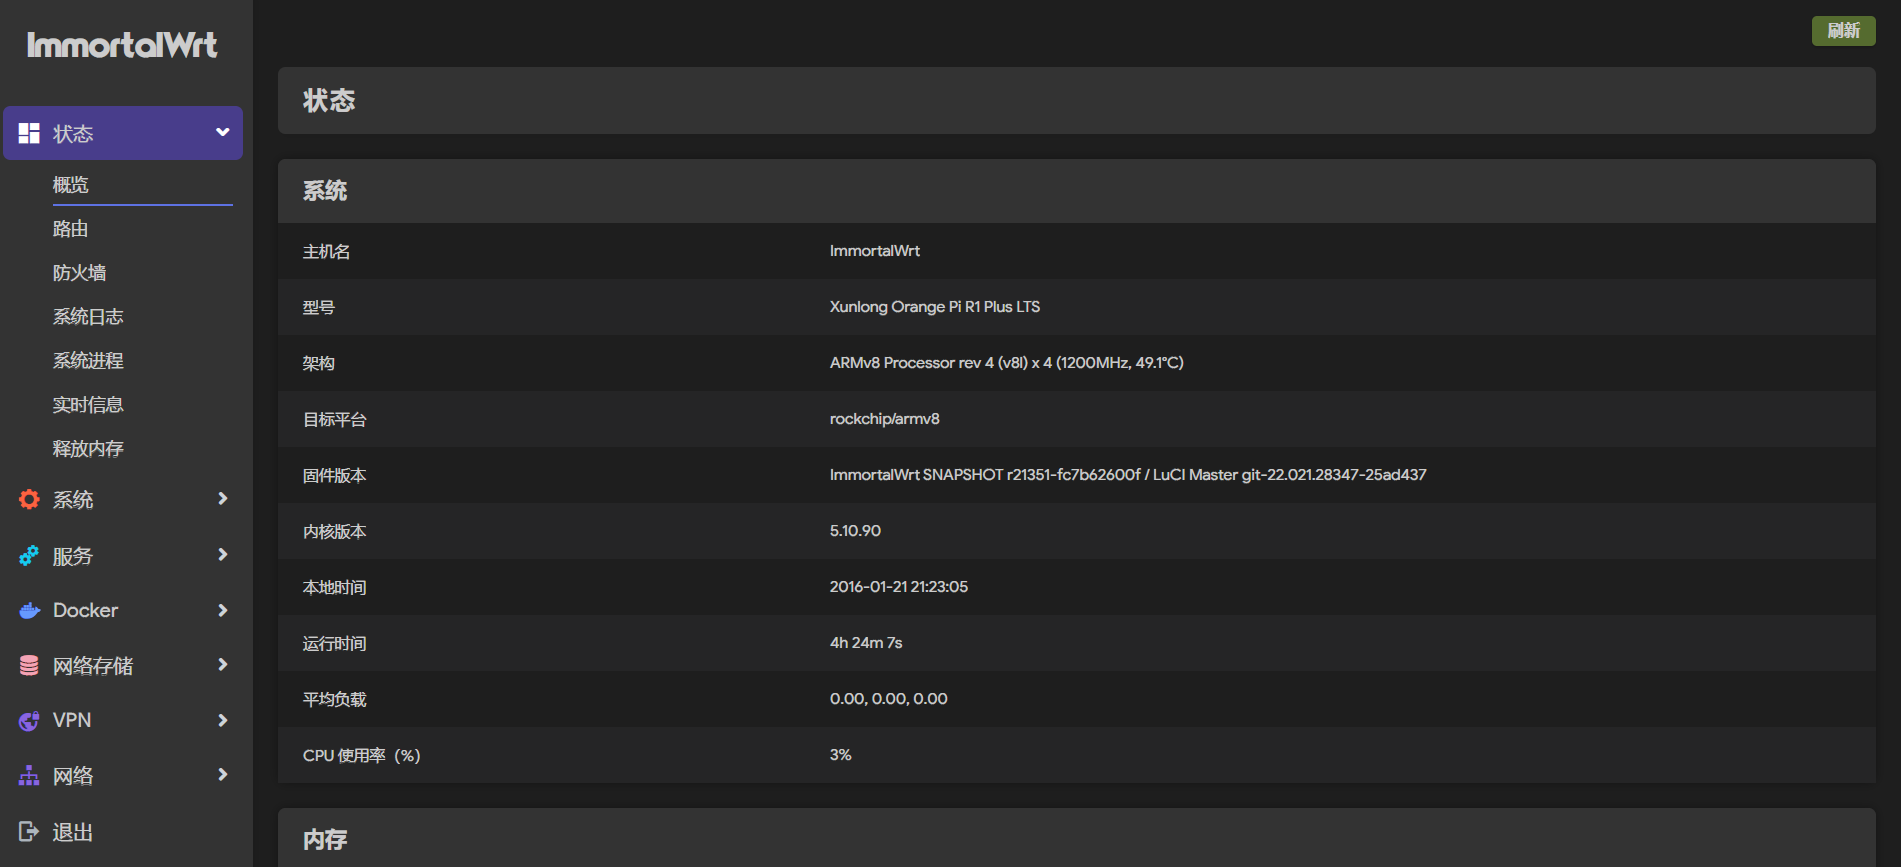Click the 服务 gears icon

29,555
